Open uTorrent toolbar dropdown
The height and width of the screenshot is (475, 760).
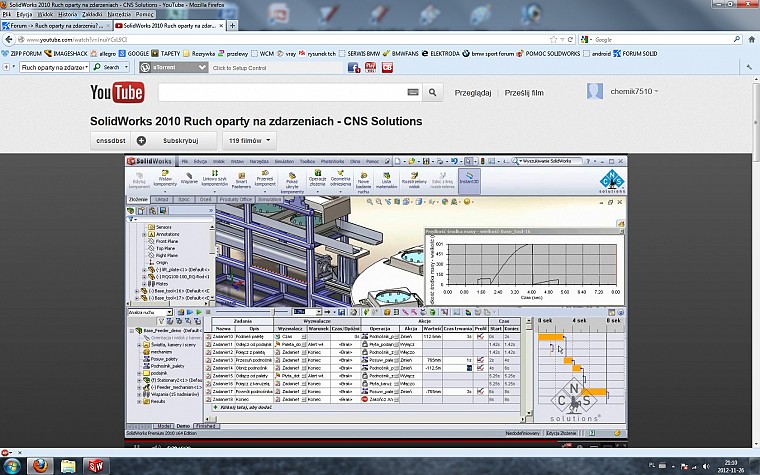point(202,67)
